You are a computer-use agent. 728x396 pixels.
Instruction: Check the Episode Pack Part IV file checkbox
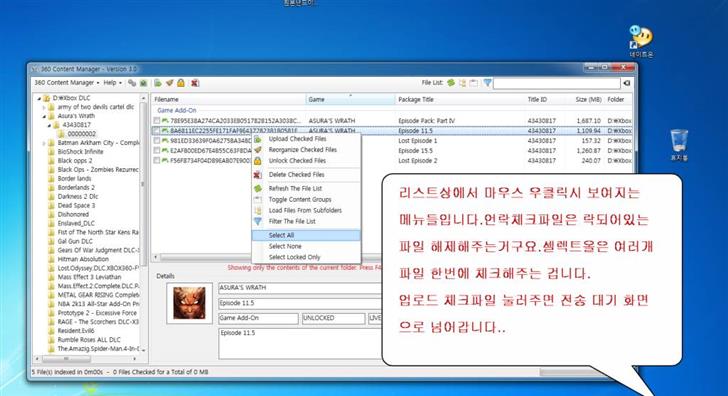[x=157, y=121]
